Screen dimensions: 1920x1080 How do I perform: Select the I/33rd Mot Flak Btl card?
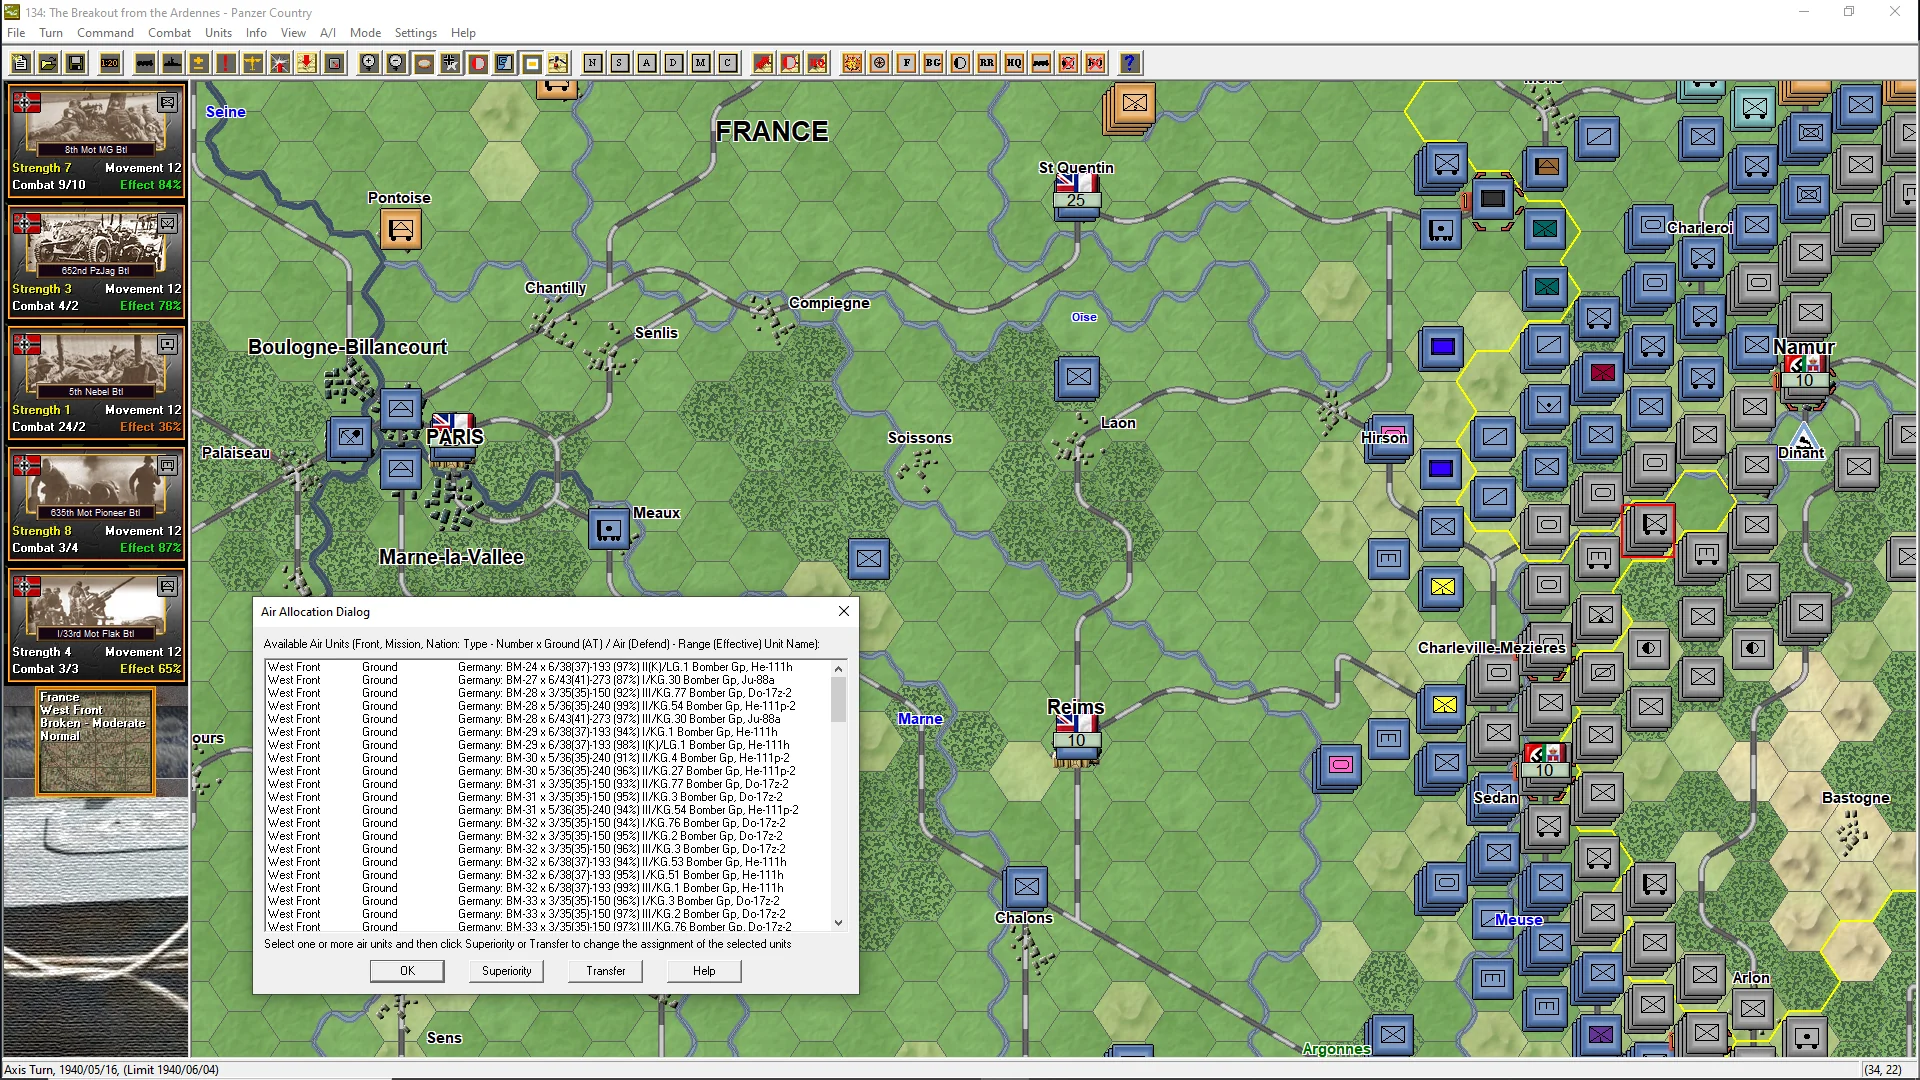(x=96, y=624)
